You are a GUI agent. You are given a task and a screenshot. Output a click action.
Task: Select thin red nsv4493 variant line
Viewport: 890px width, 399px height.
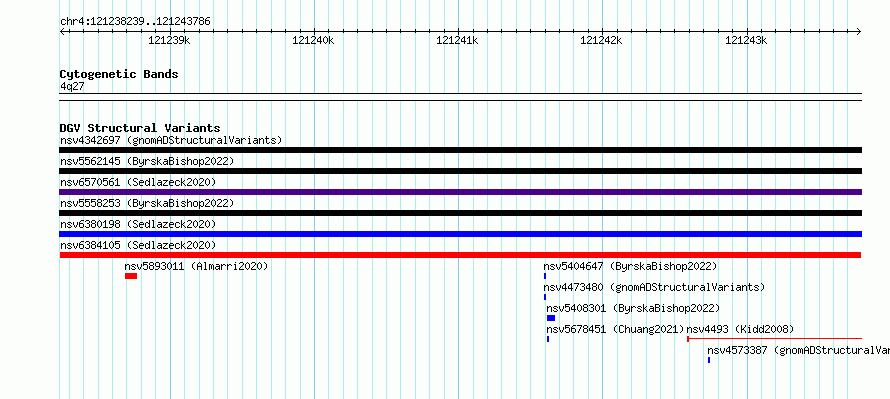point(774,339)
